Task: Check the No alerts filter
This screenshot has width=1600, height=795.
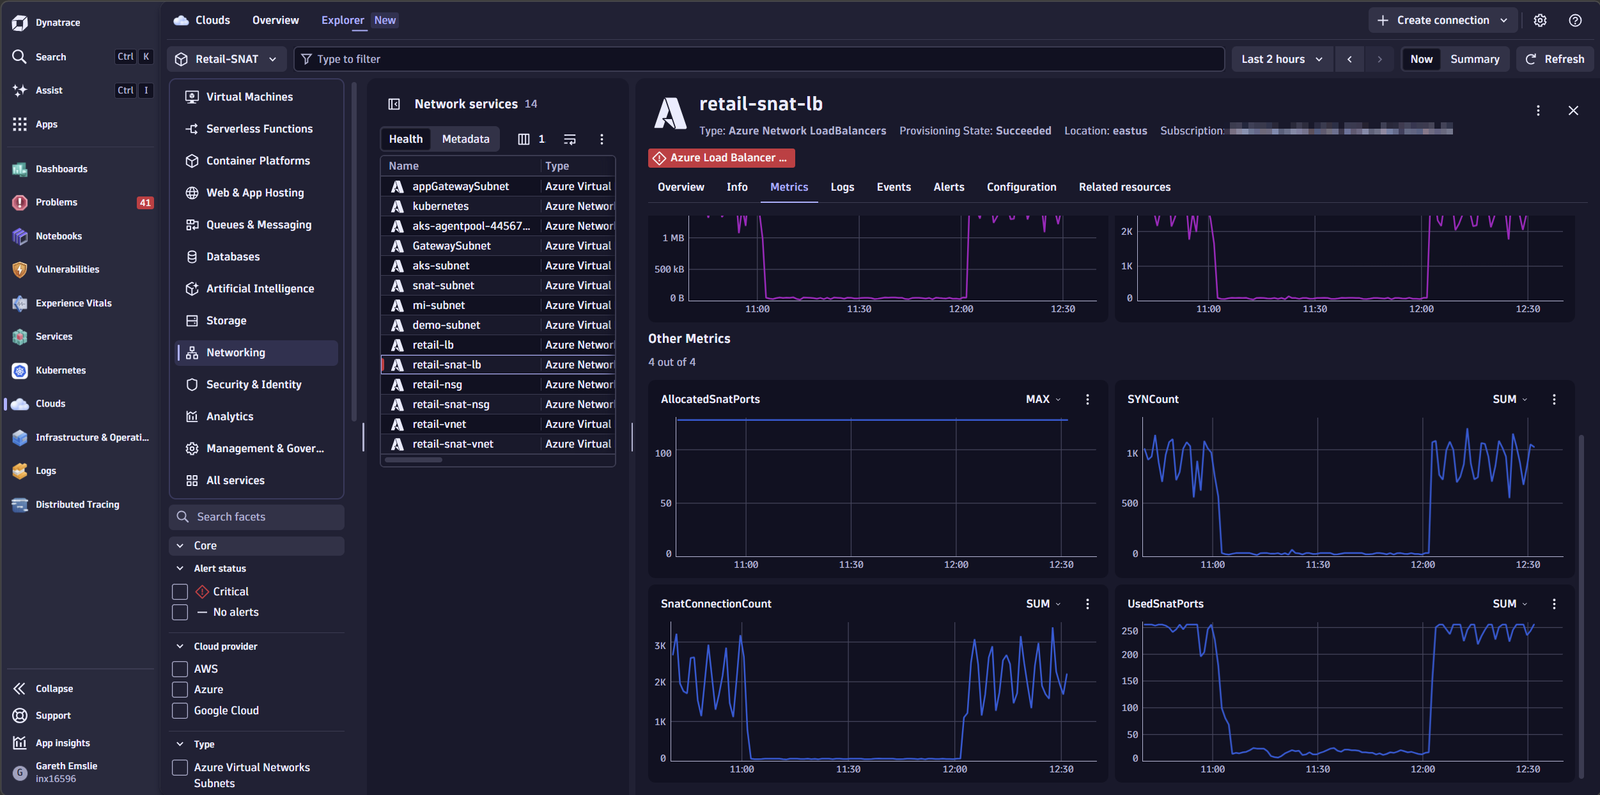Action: [x=180, y=612]
